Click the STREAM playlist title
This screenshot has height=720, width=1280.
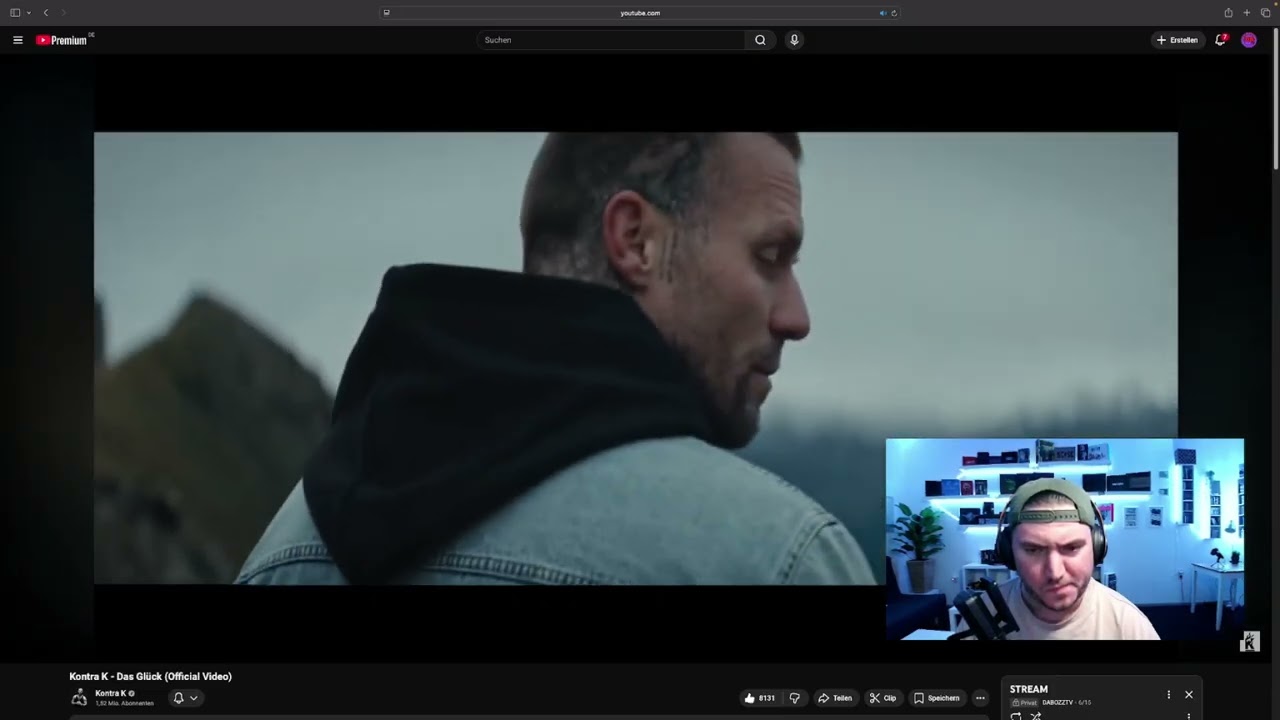coord(1029,689)
